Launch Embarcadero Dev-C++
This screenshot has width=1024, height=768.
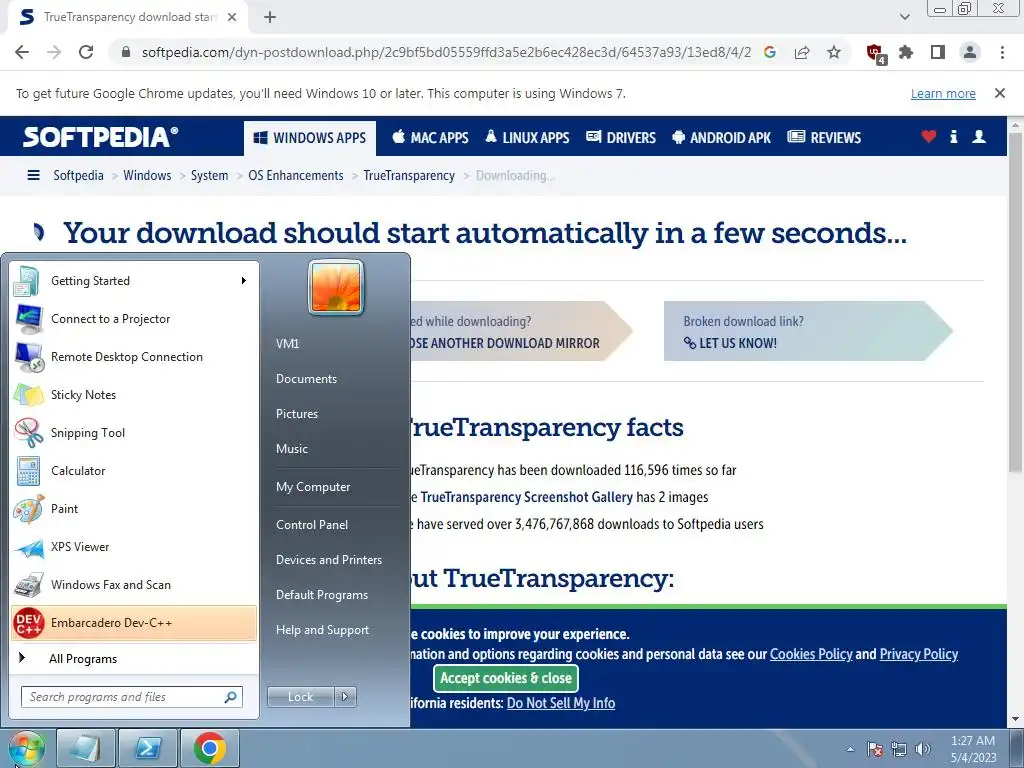click(134, 622)
